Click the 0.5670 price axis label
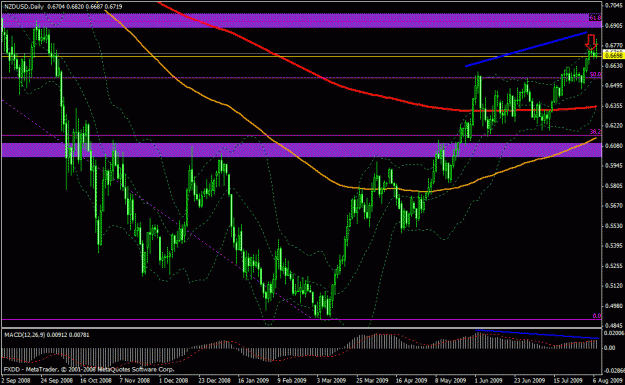625x385 pixels. click(614, 206)
